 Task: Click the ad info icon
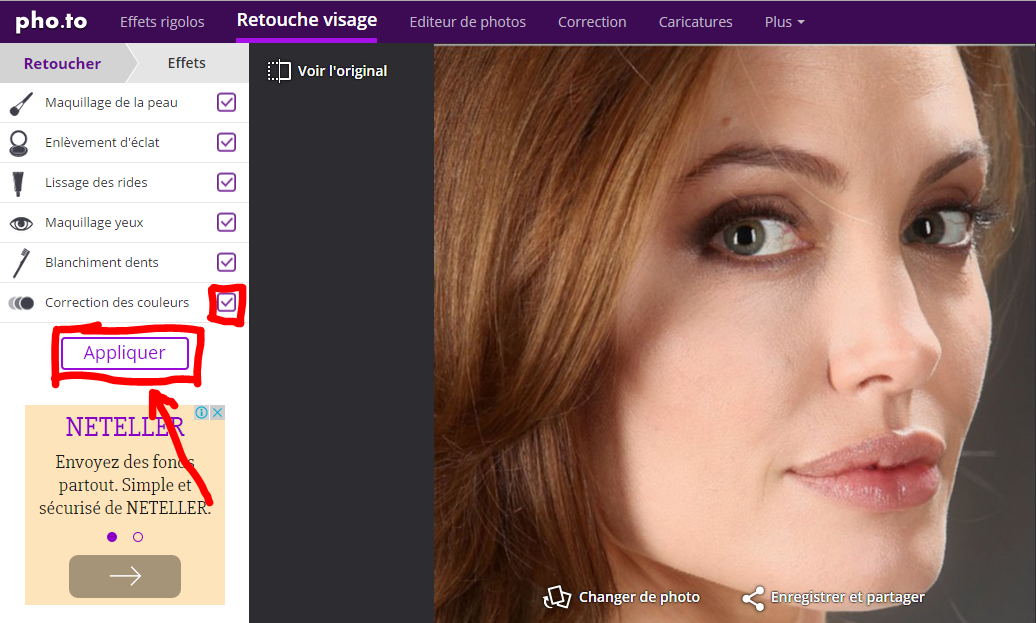(202, 413)
